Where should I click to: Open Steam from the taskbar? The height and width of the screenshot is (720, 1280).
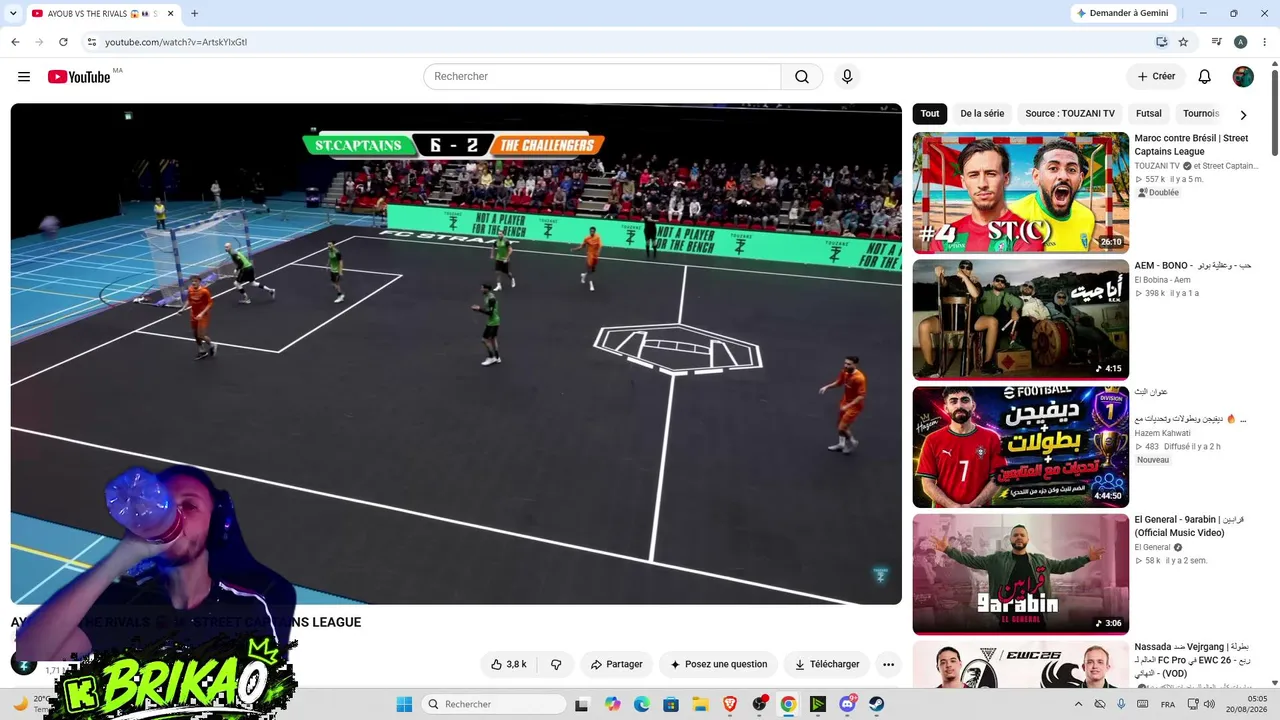(x=877, y=704)
